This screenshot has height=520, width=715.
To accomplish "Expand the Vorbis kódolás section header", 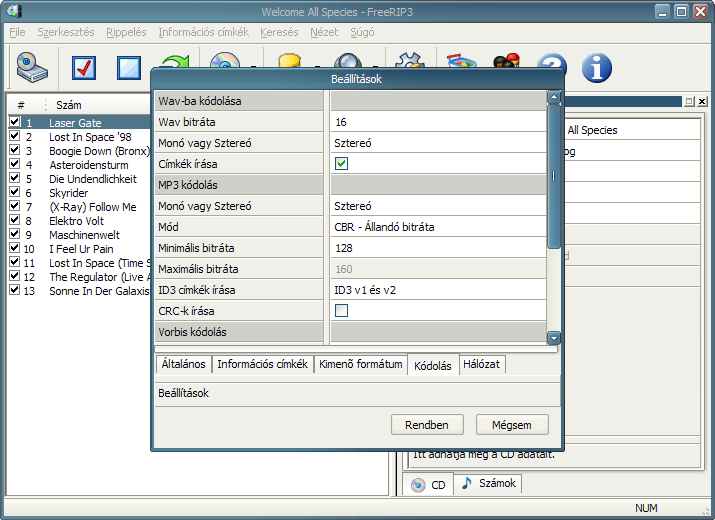I will coord(239,332).
